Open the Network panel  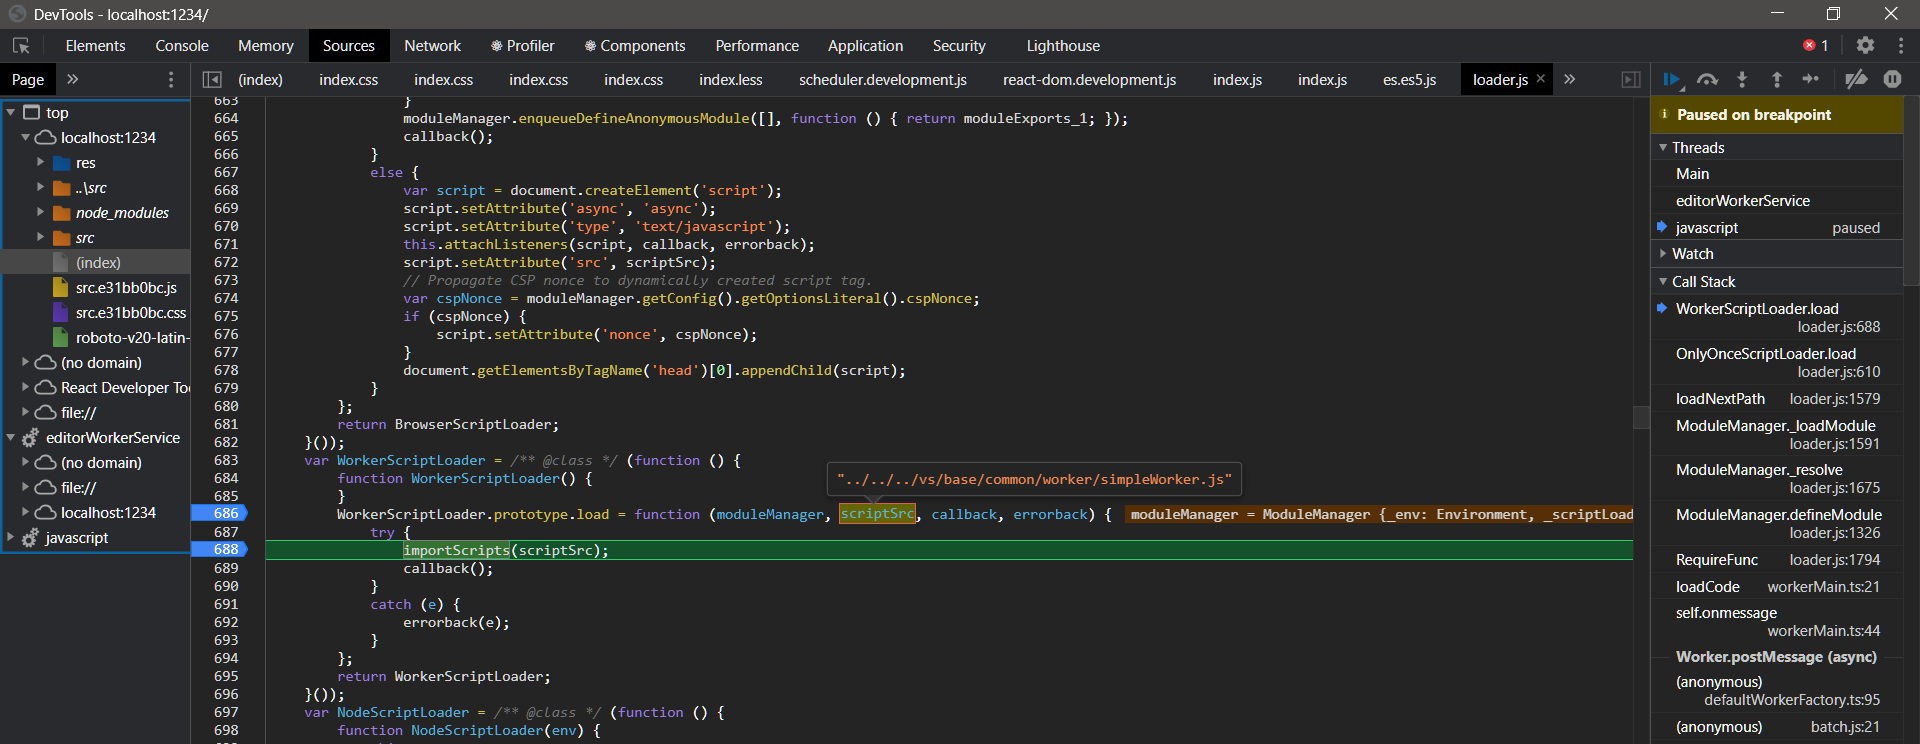(432, 46)
